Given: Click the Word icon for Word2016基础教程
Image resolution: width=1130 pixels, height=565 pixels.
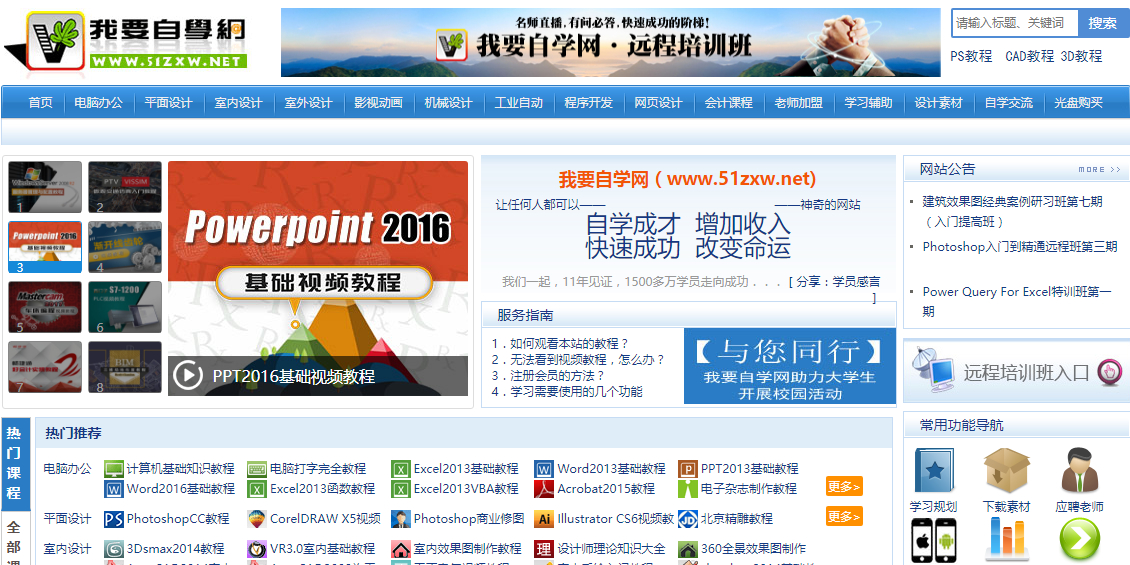Looking at the screenshot, I should [x=114, y=489].
